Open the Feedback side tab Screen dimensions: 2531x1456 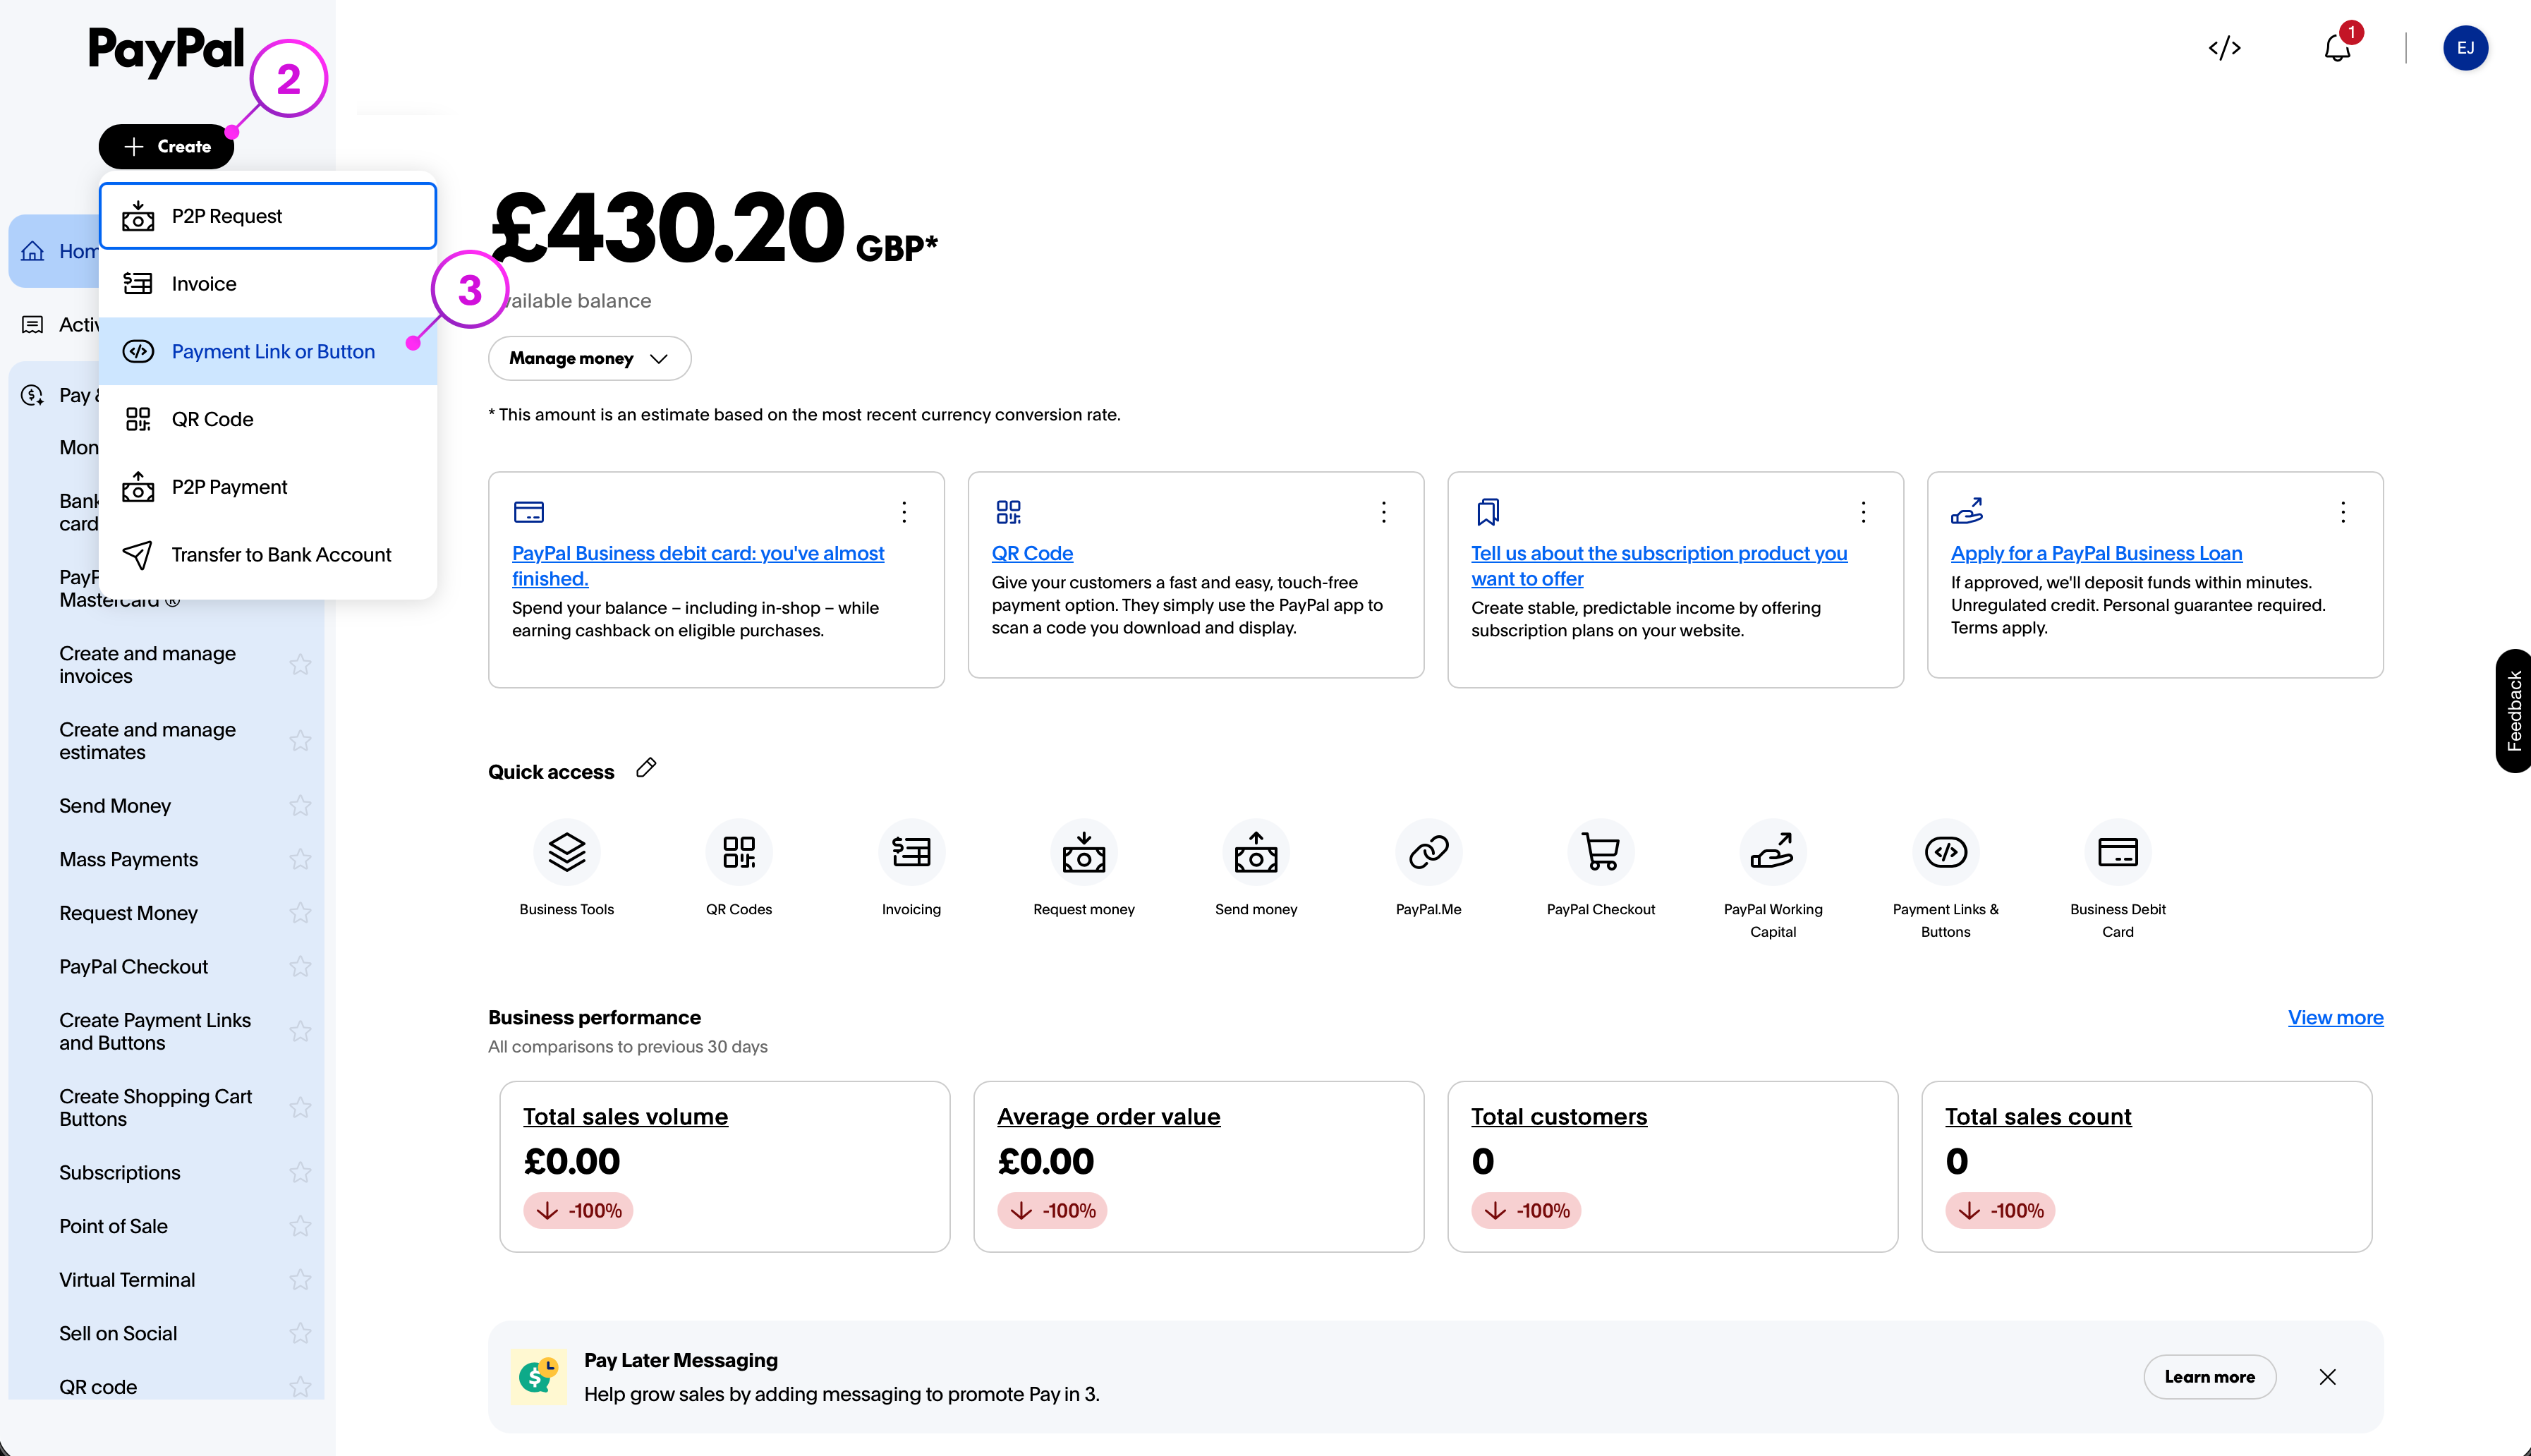pos(2513,711)
